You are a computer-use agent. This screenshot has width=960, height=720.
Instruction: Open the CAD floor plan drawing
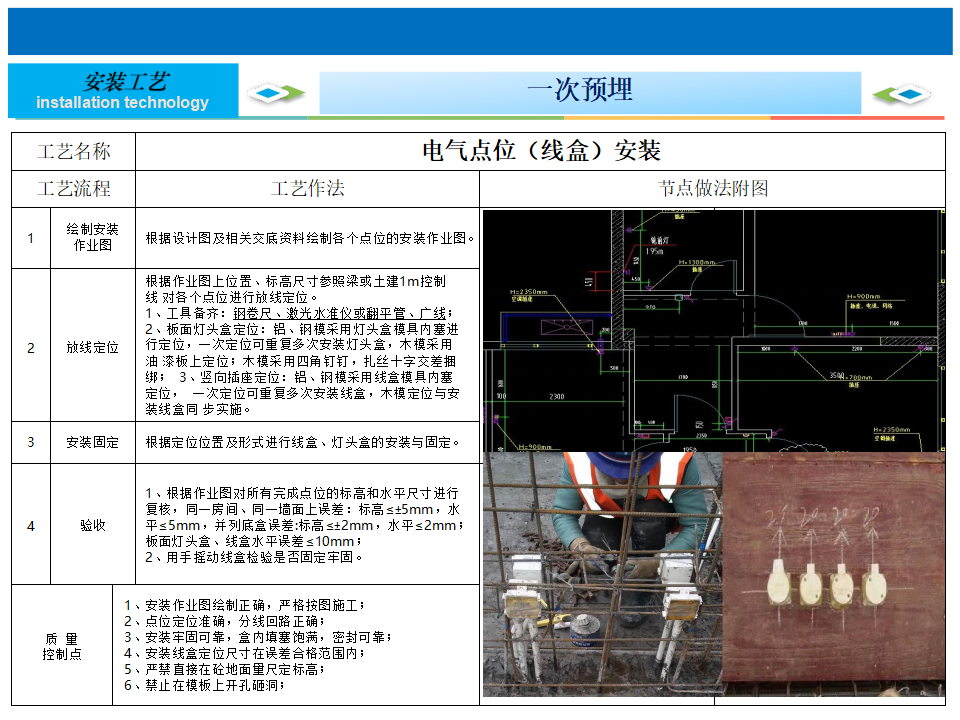click(713, 330)
